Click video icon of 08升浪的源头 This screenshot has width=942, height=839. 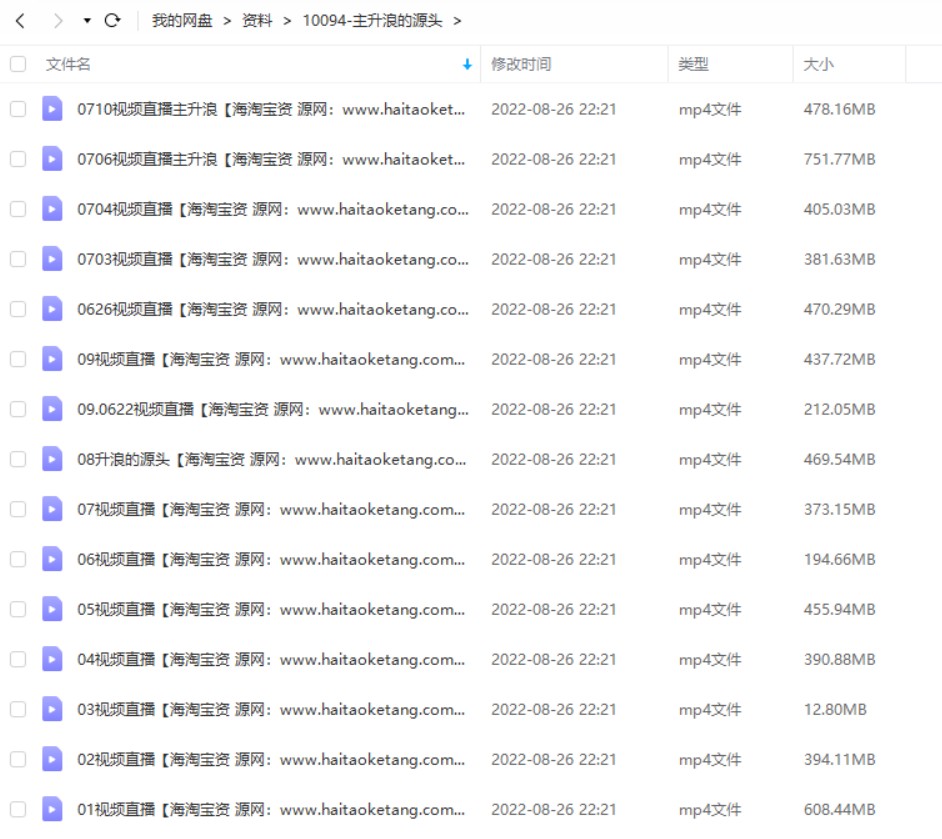(x=52, y=459)
